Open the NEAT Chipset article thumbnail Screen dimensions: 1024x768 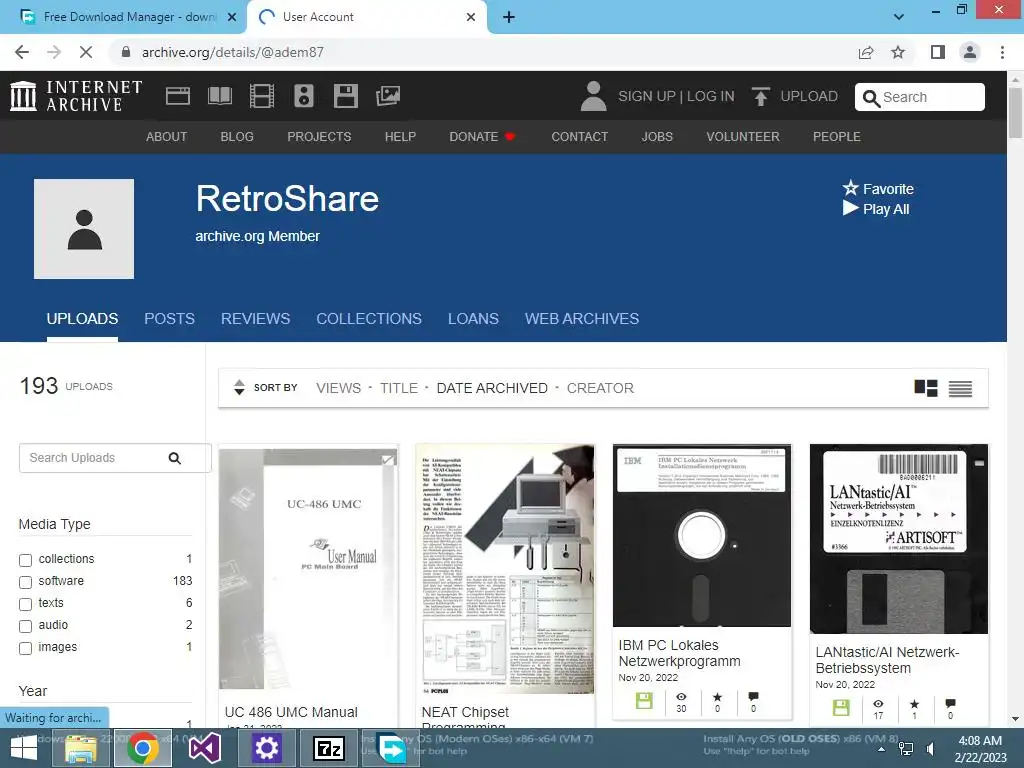point(505,569)
